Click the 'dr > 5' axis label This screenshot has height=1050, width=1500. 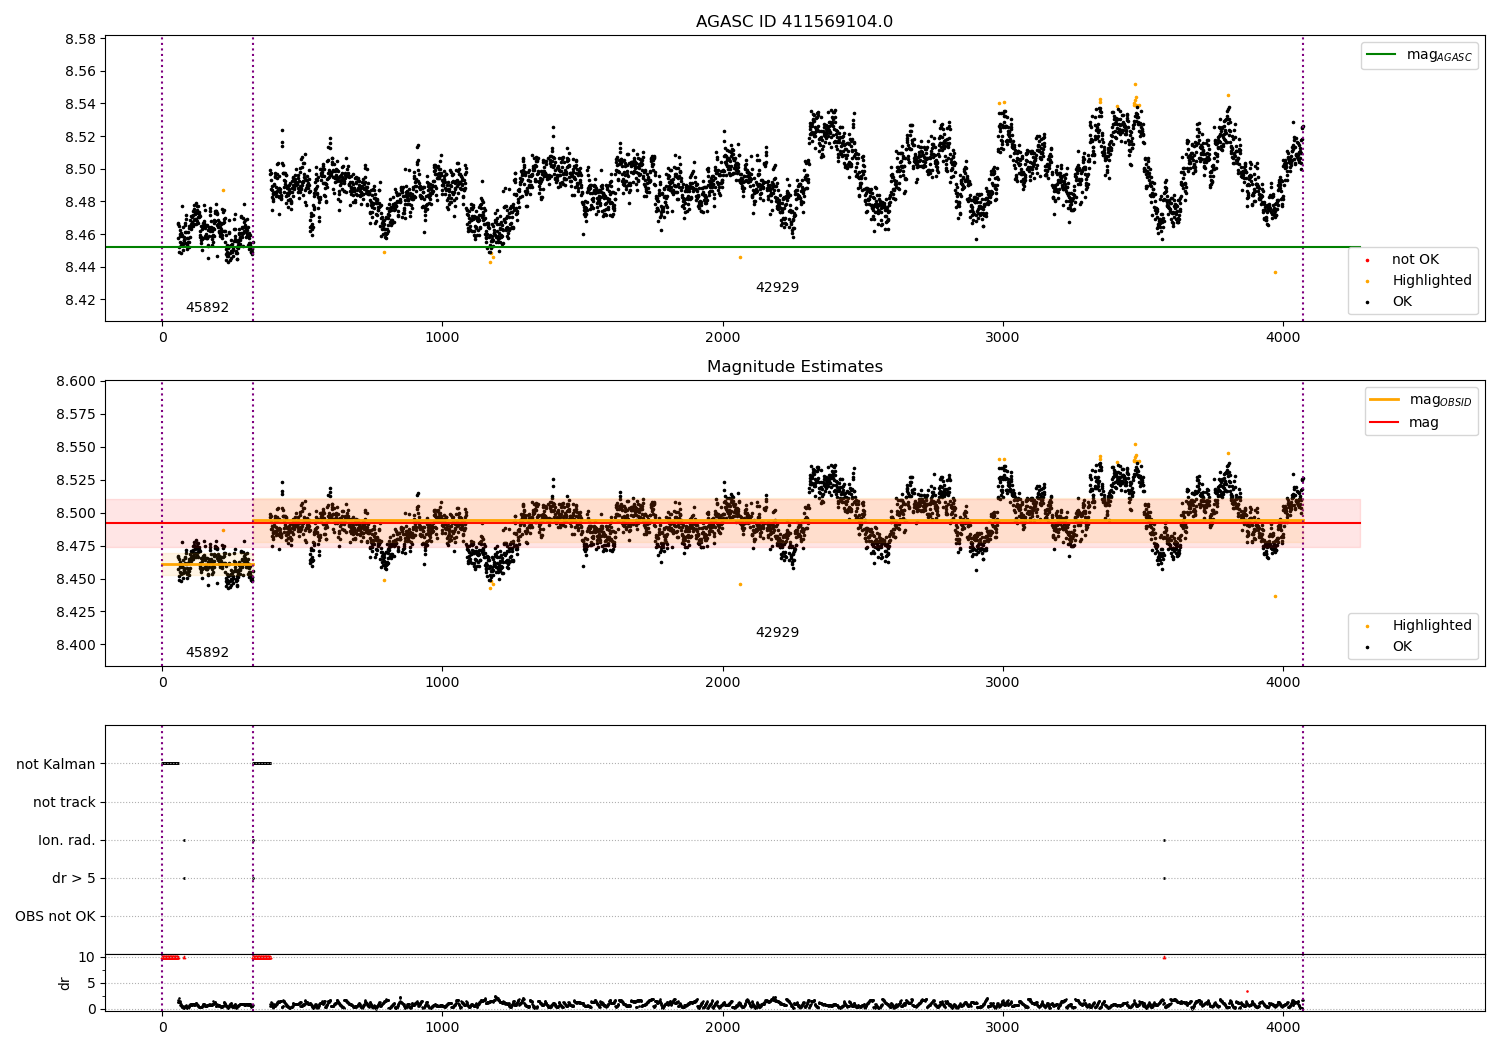(74, 879)
